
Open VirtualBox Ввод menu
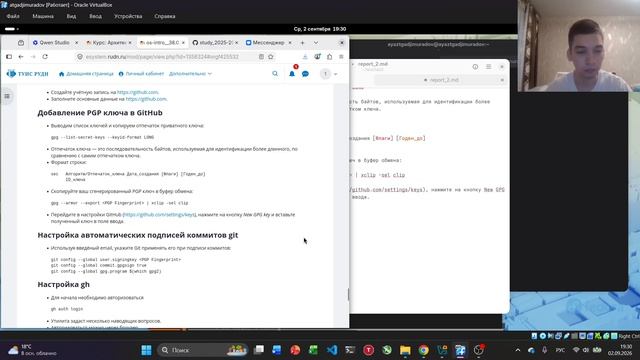pos(96,16)
